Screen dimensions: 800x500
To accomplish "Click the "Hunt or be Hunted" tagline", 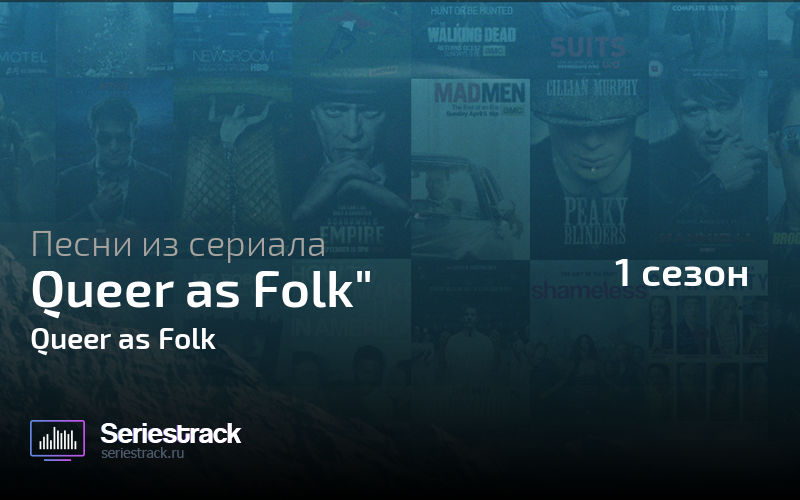I will tap(471, 10).
